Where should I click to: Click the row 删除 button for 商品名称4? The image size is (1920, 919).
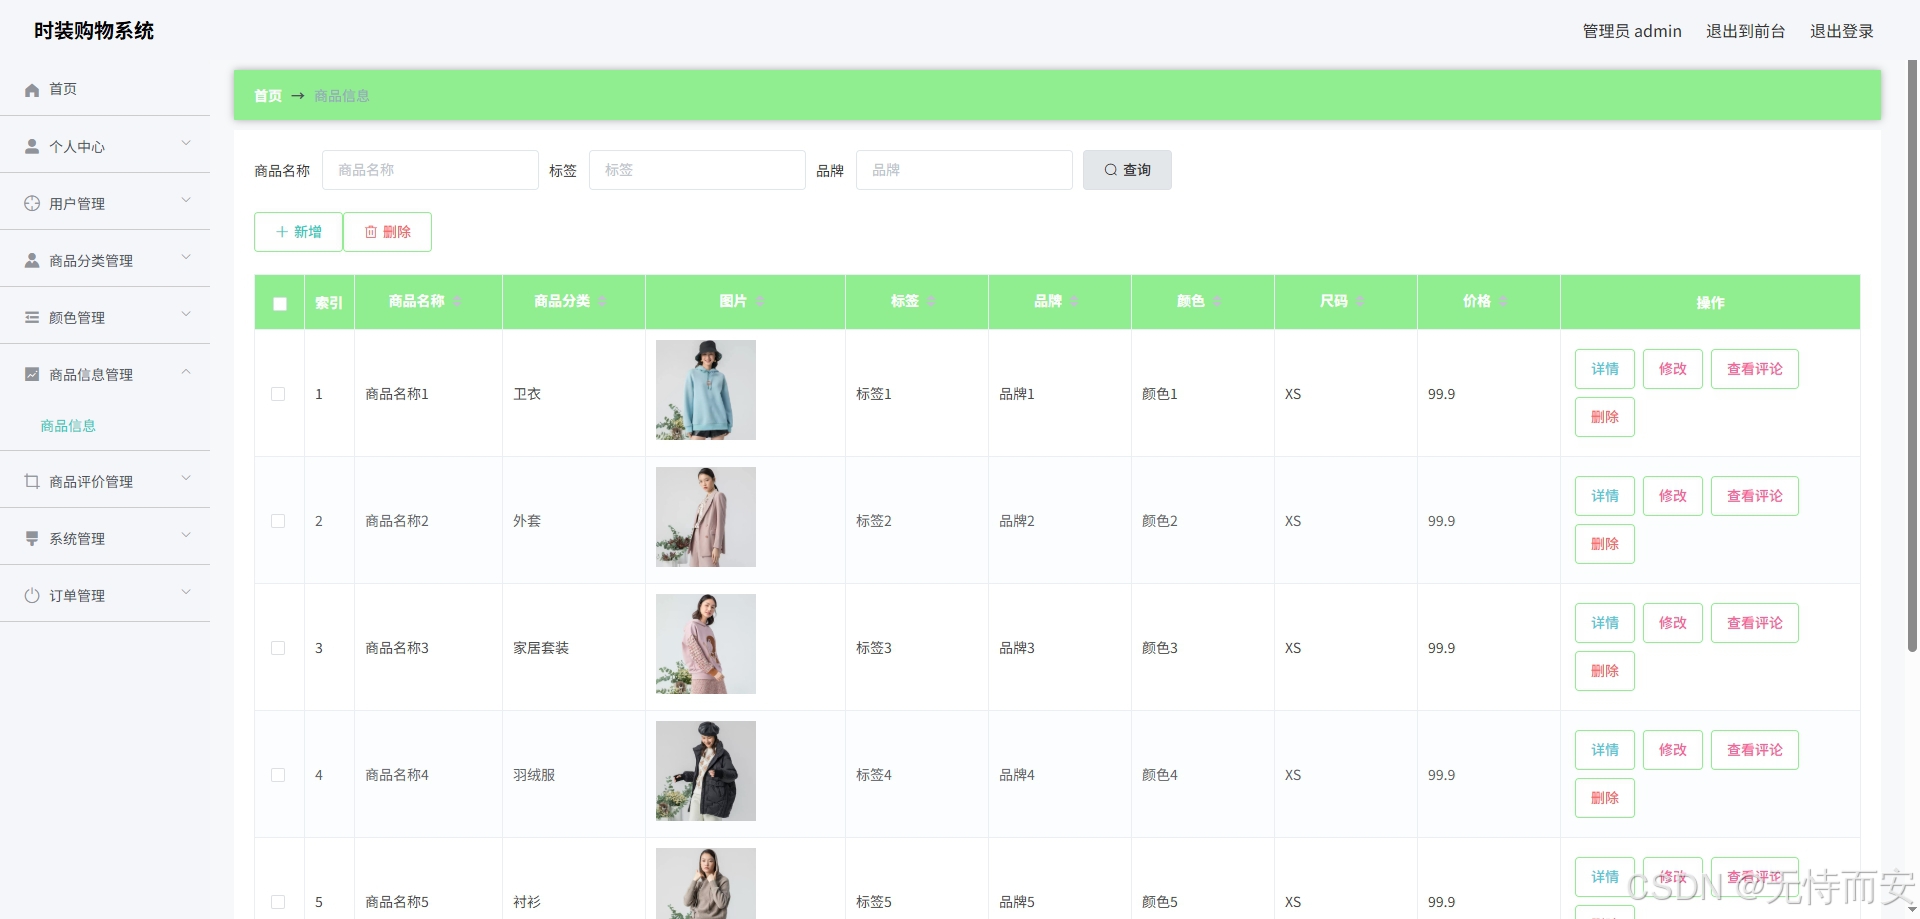coord(1605,798)
